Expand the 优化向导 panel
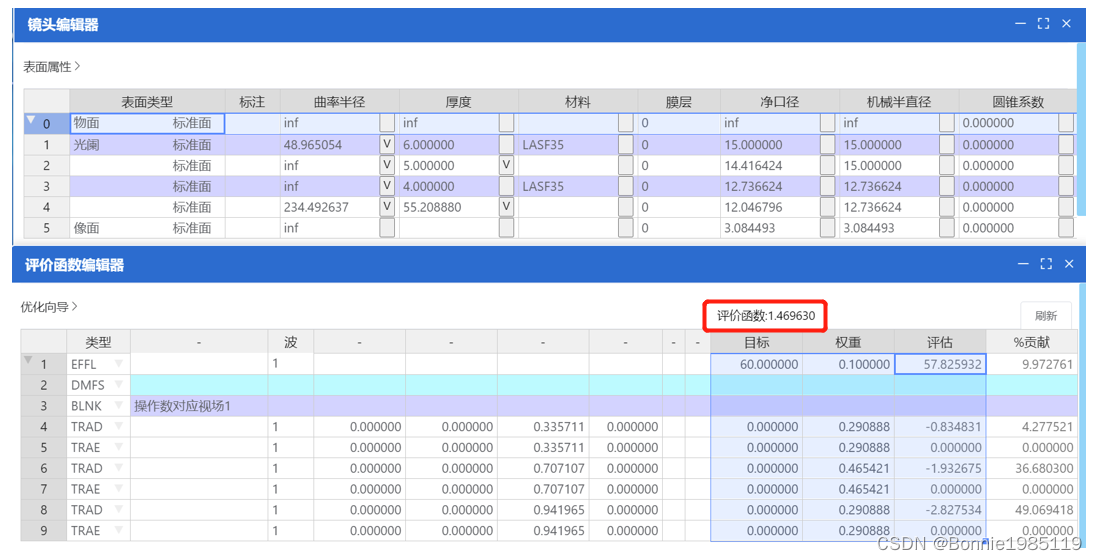 click(x=49, y=307)
